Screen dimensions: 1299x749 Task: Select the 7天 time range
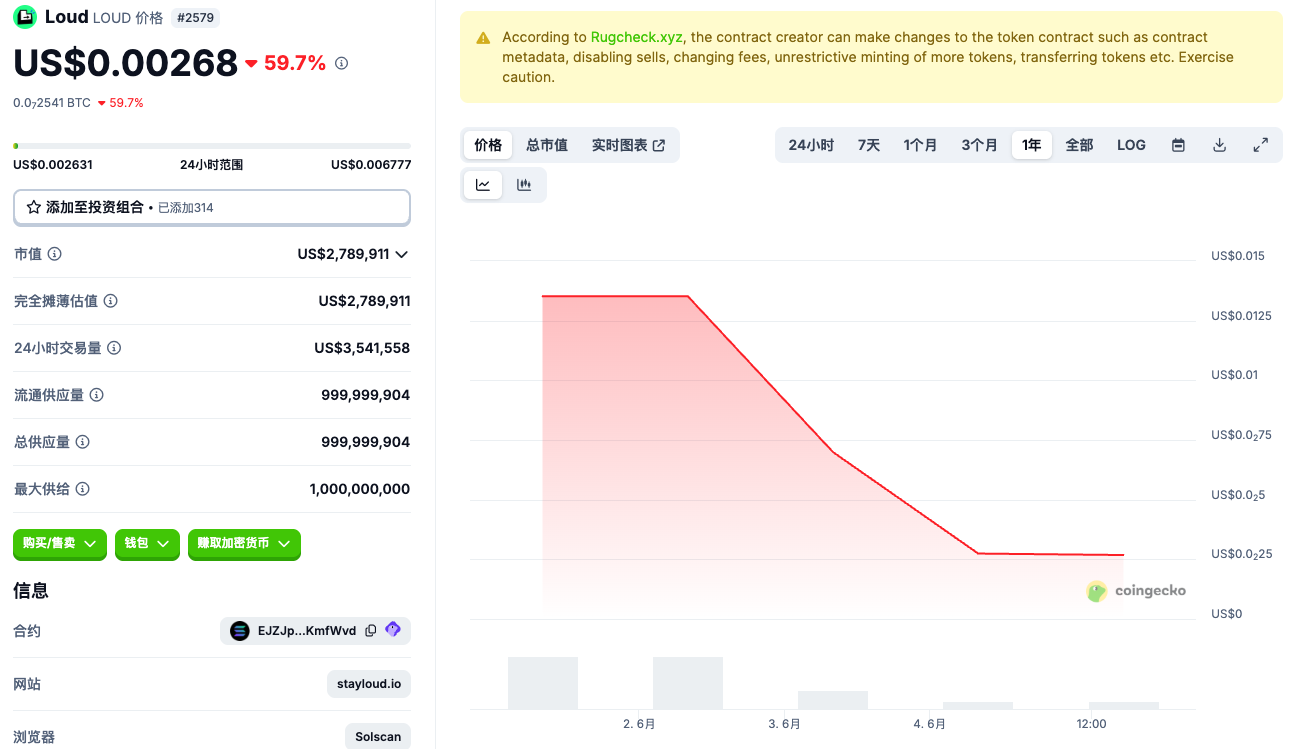click(x=868, y=145)
